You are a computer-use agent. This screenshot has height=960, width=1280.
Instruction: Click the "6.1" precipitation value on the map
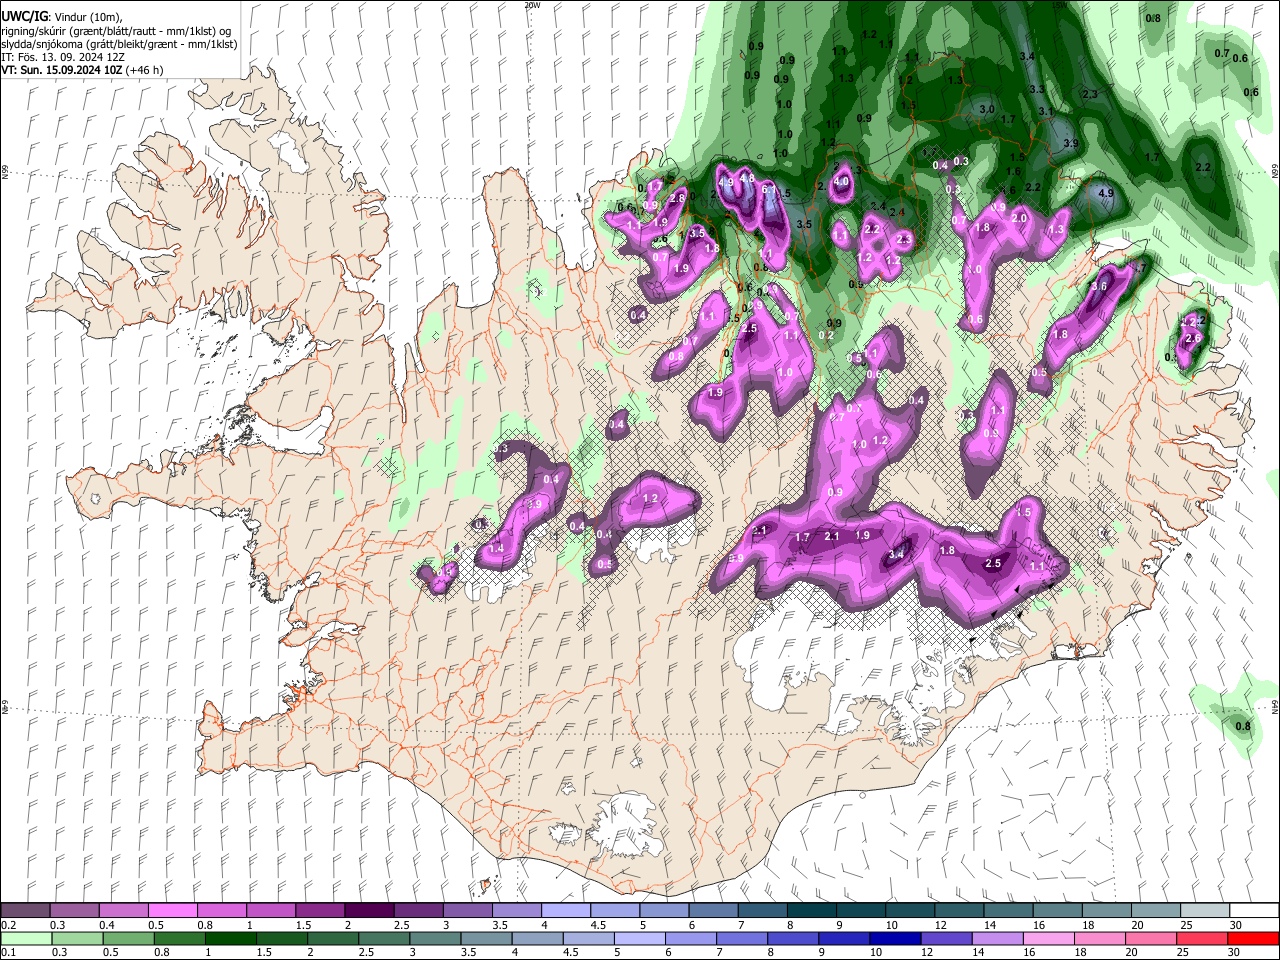(768, 189)
